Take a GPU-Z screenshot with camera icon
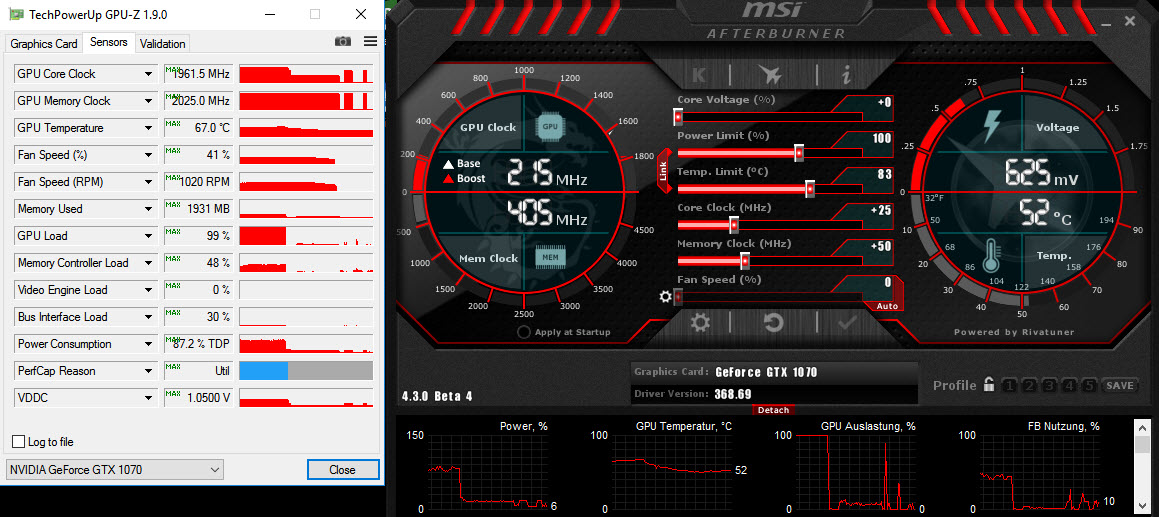This screenshot has height=517, width=1159. click(x=343, y=41)
